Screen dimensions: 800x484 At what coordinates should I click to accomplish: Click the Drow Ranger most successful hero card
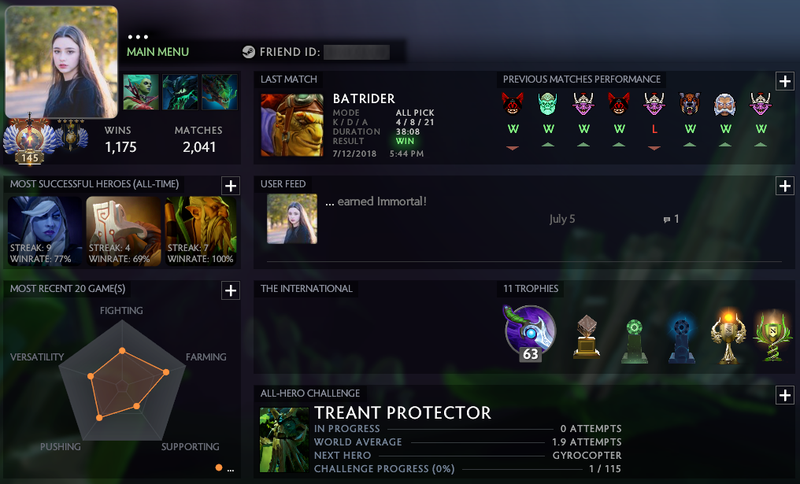click(45, 231)
